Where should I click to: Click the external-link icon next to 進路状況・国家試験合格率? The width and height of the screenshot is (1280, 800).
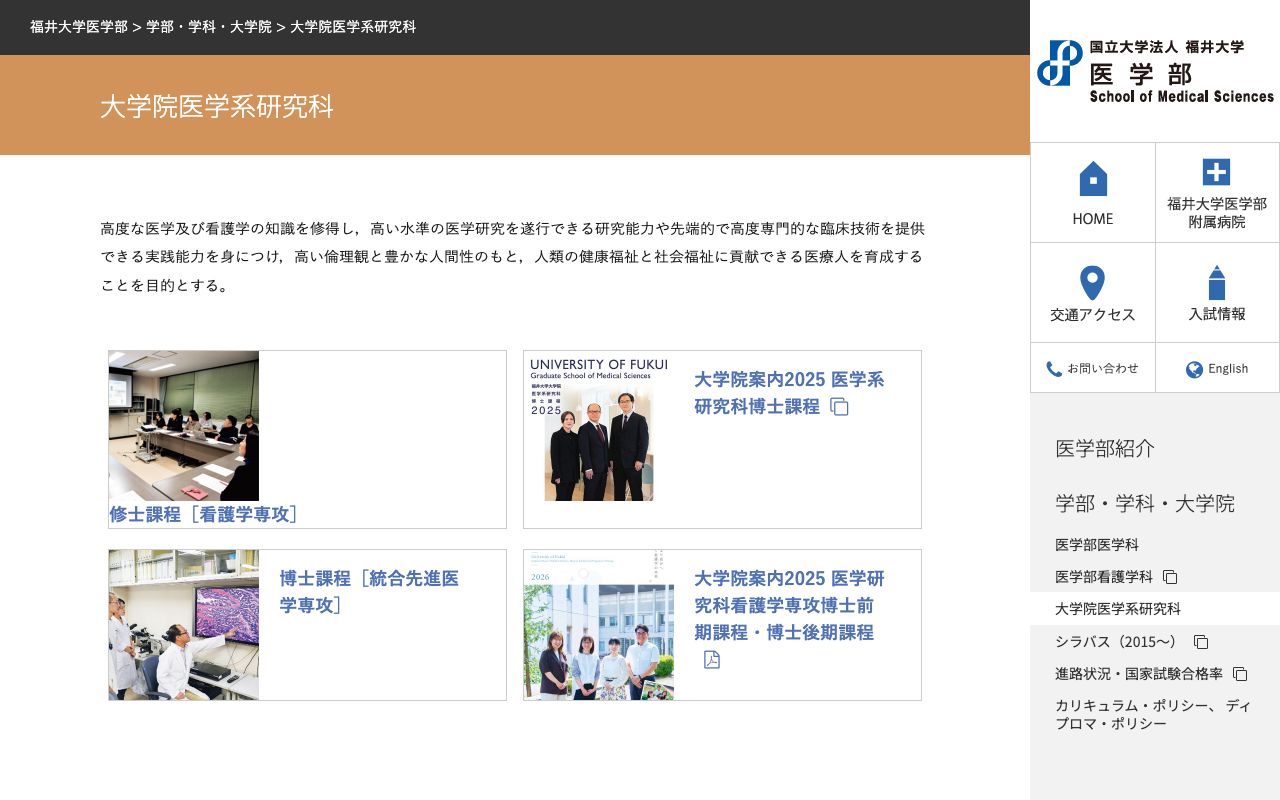(x=1243, y=674)
